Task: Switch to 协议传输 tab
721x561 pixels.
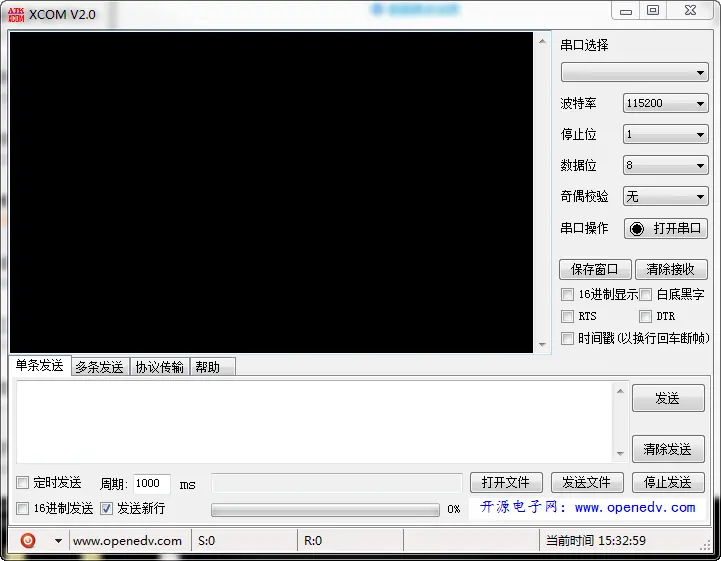Action: [x=160, y=367]
